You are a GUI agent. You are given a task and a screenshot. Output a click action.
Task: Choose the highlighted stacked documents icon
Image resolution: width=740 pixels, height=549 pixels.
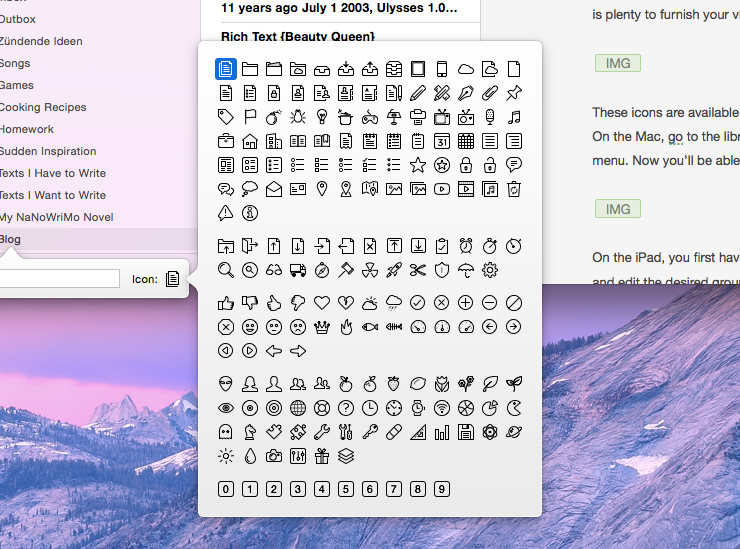[226, 69]
